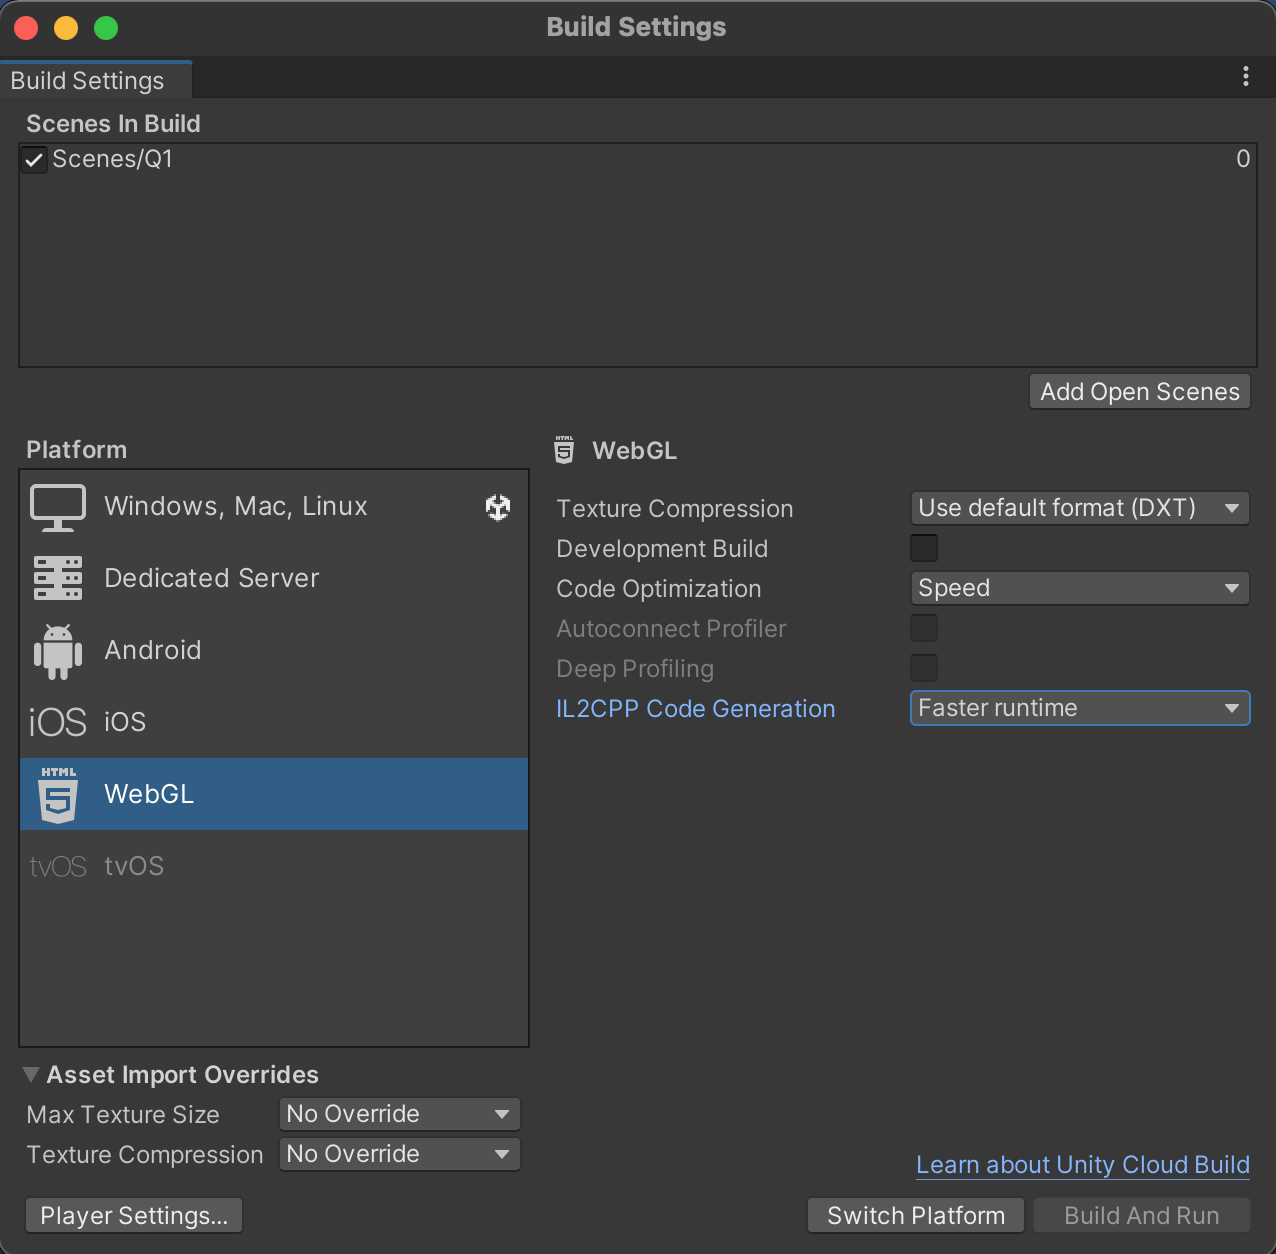Collapse the Asset Import Overrides section
This screenshot has height=1254, width=1276.
pos(32,1075)
